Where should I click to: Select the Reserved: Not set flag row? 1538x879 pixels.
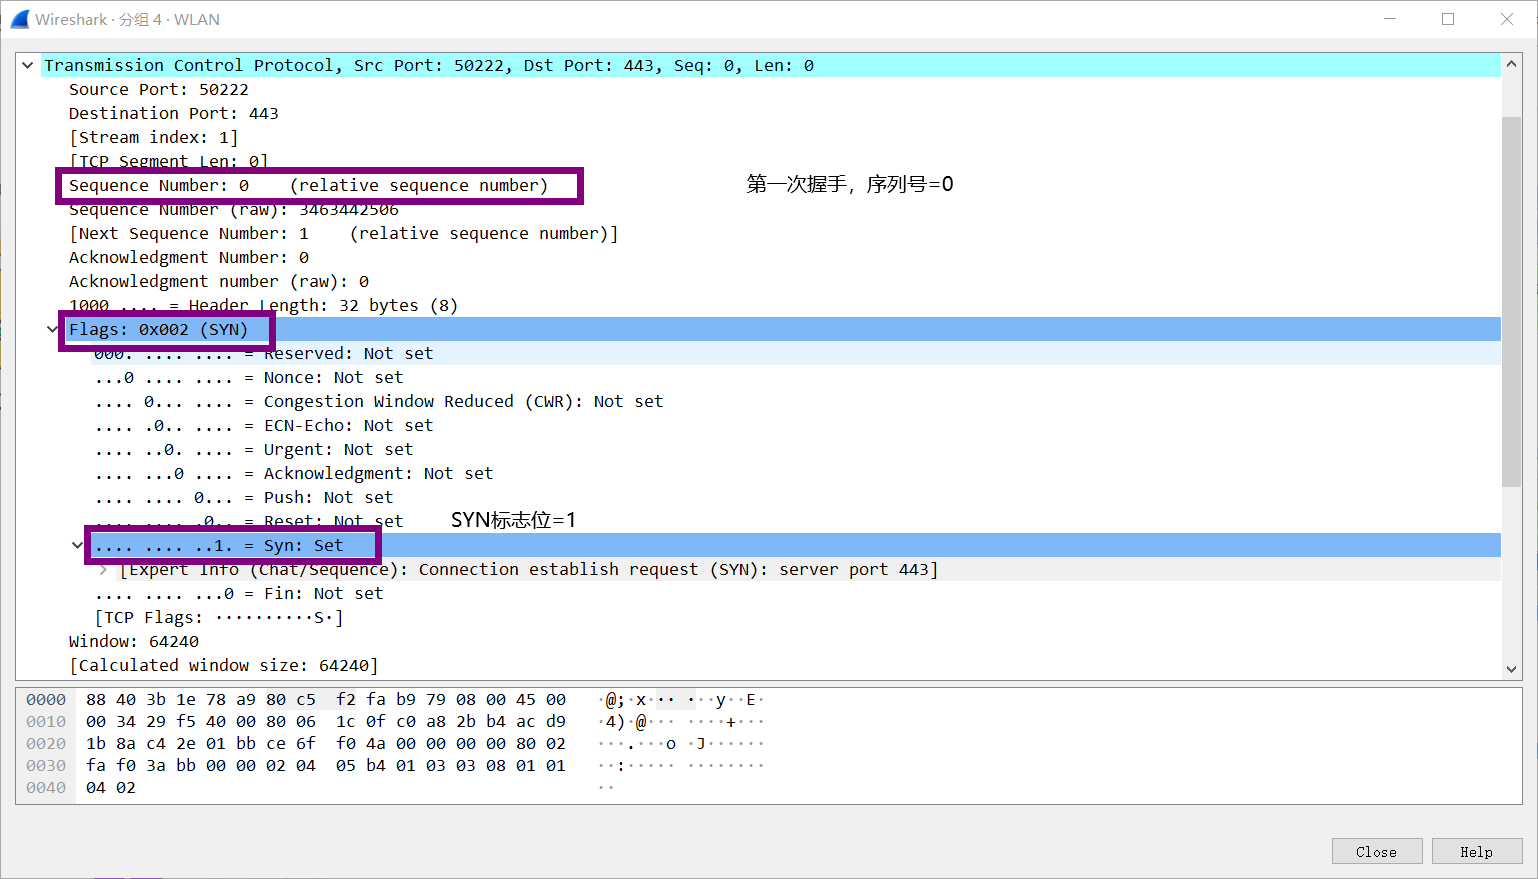coord(263,353)
